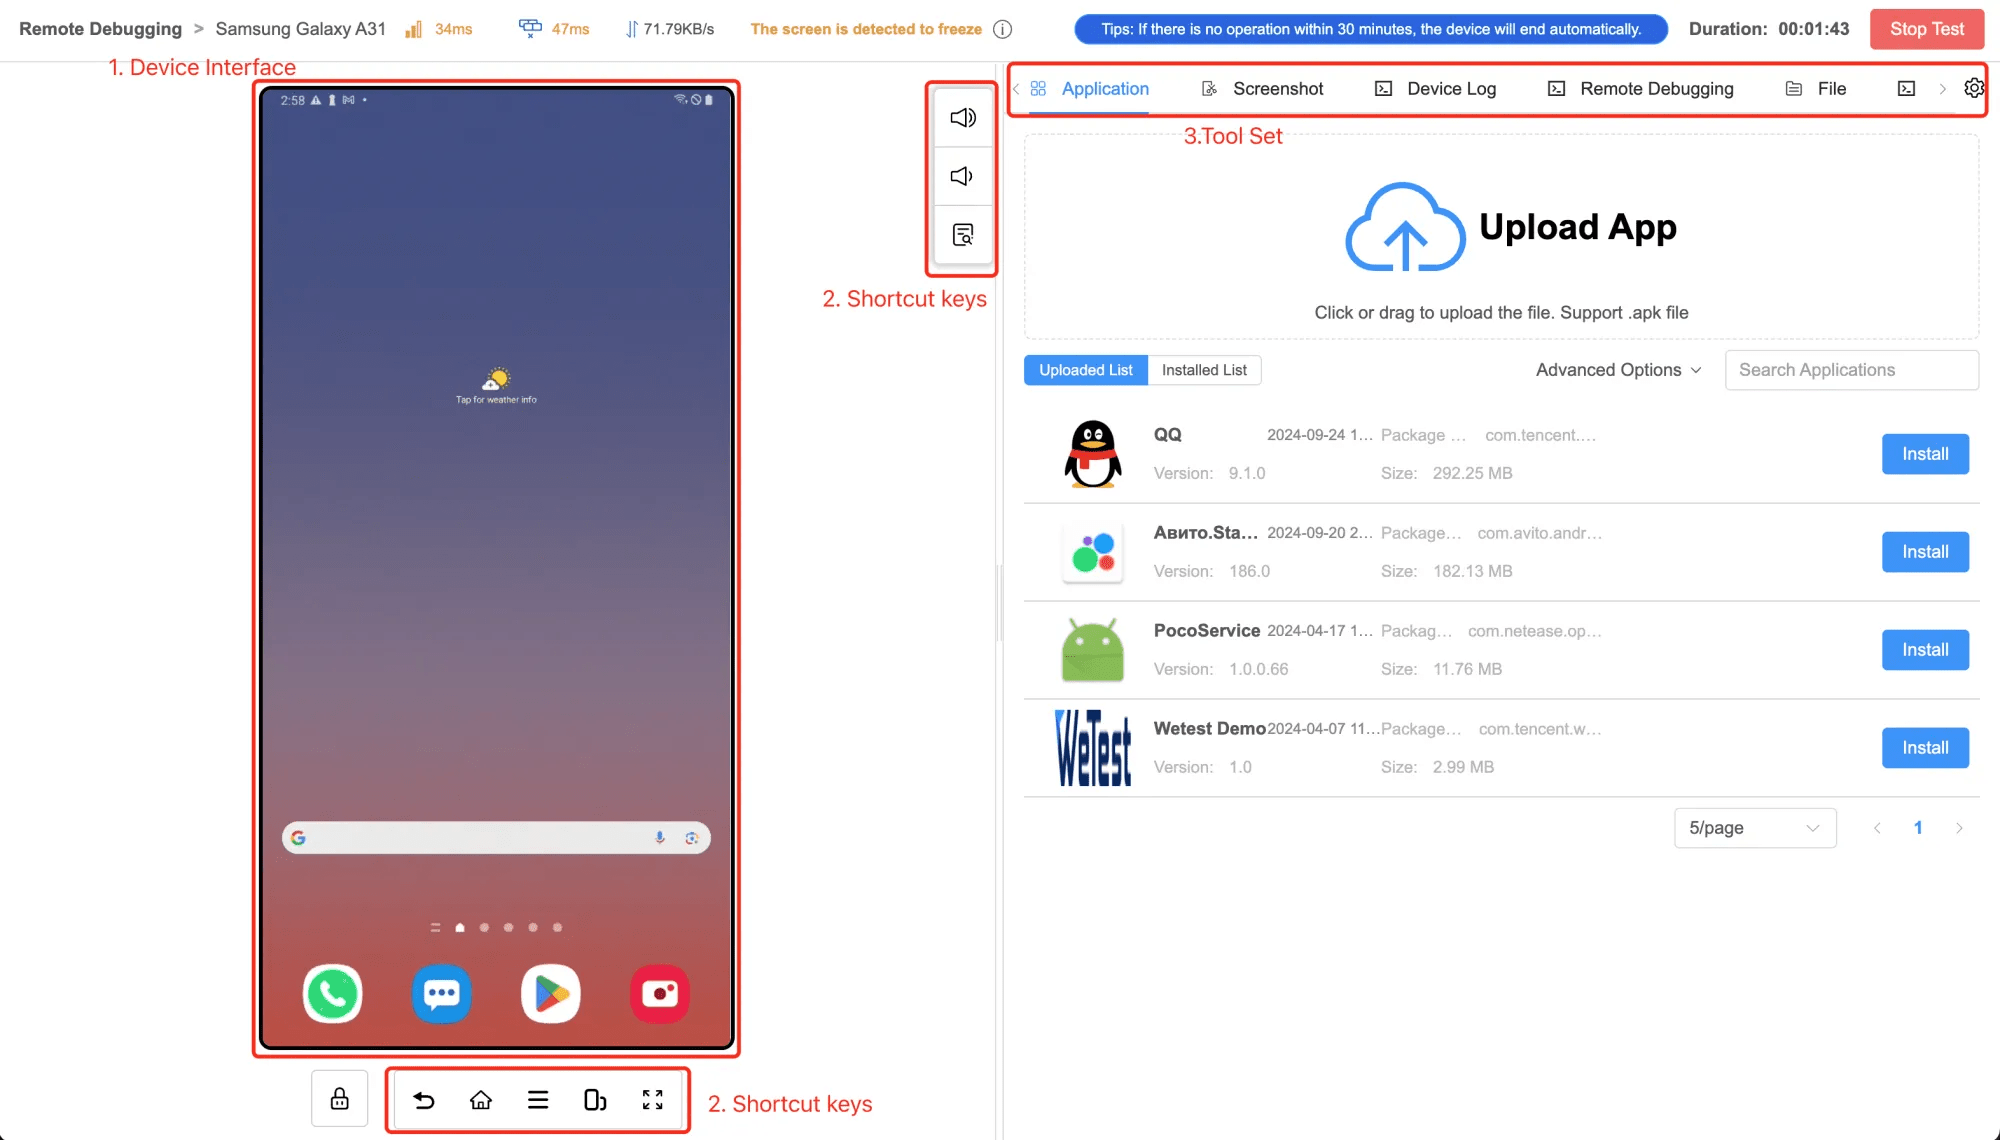
Task: Click the Stop Test button
Action: tap(1926, 29)
